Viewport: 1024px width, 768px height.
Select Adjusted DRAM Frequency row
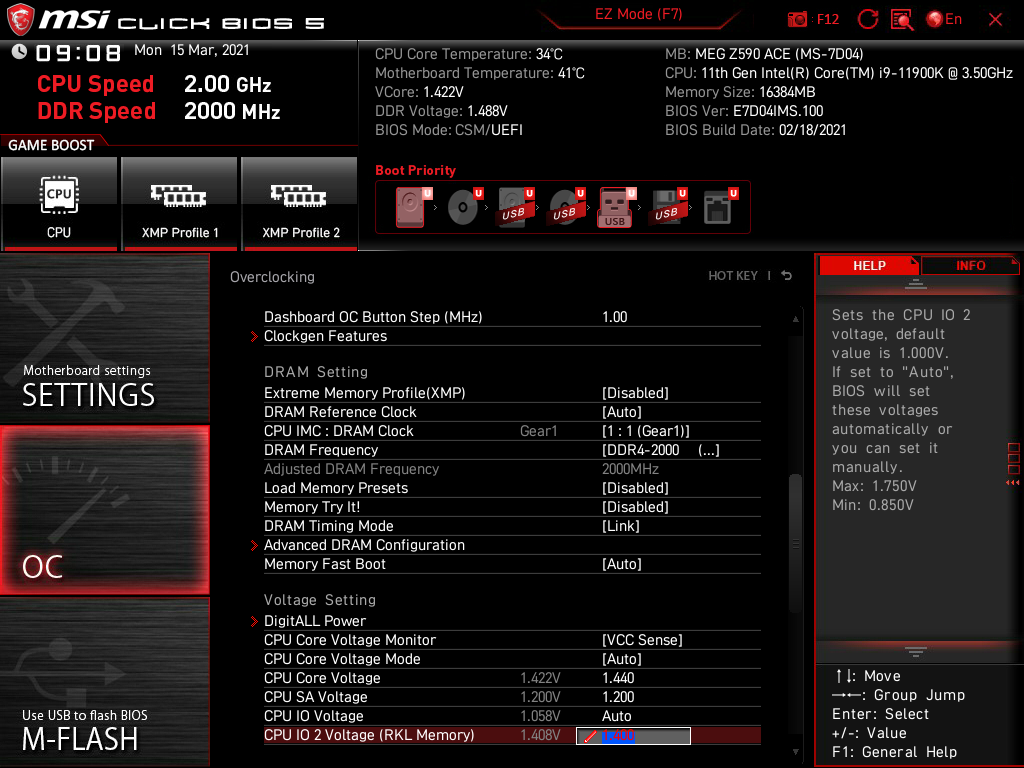tap(512, 469)
